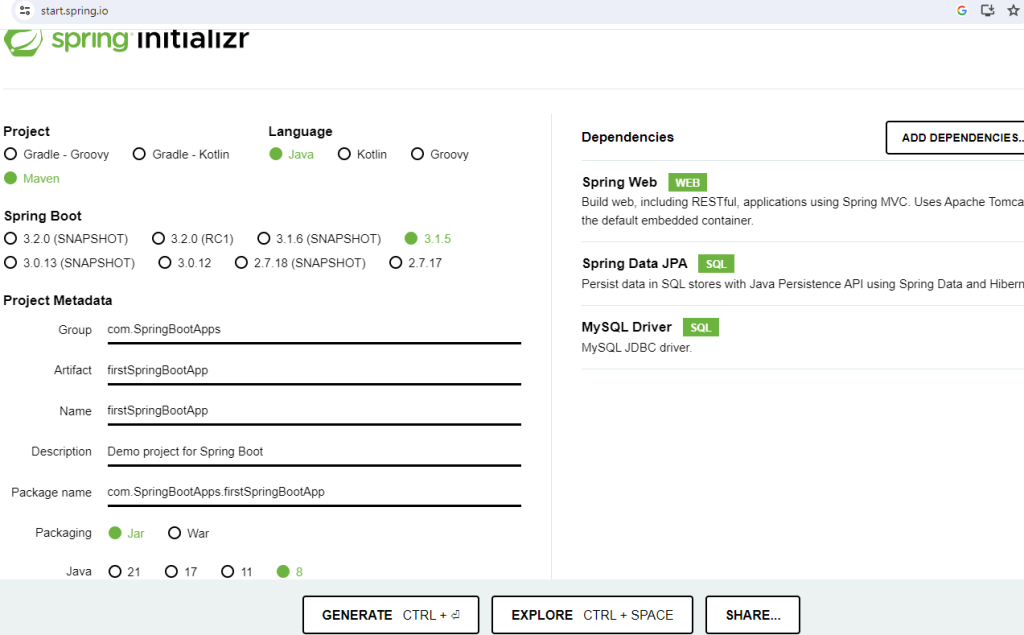Open the site information icon in the address bar

(x=25, y=10)
